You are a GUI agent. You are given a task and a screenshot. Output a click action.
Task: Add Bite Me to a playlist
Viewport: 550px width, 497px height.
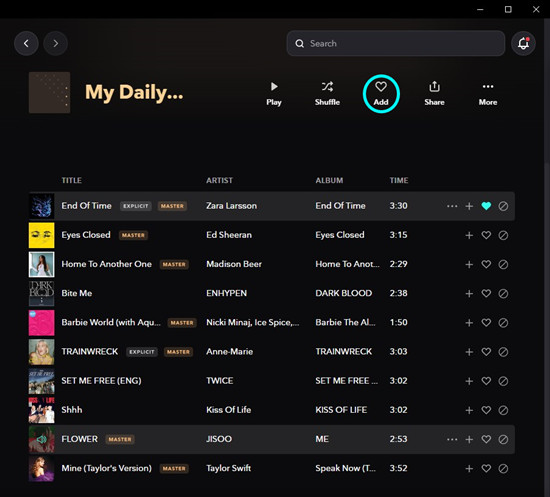(x=469, y=294)
